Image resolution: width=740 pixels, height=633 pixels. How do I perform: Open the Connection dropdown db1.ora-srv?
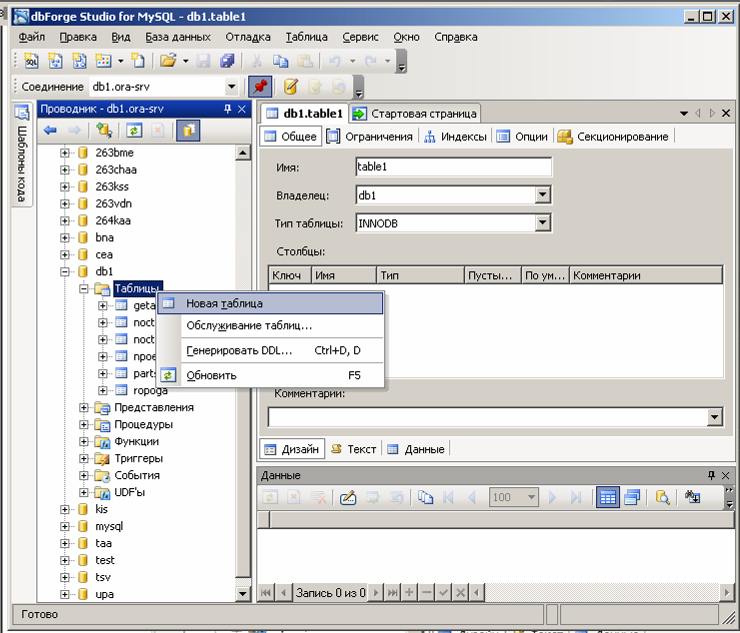point(231,86)
